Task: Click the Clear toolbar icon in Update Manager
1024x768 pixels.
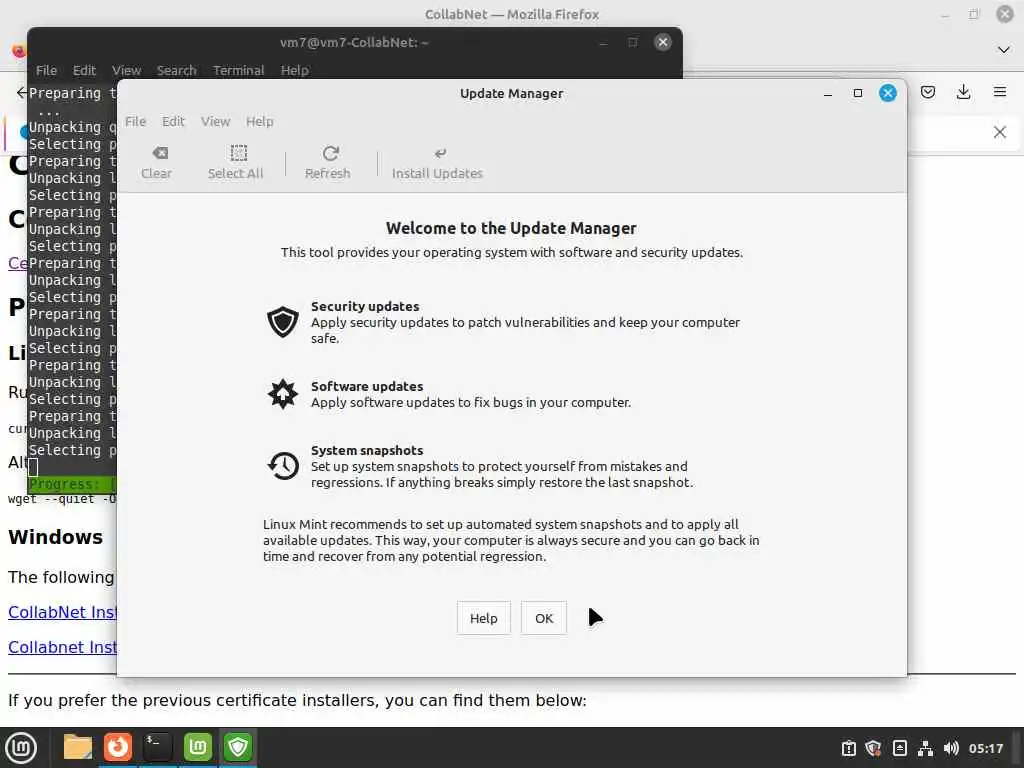Action: click(157, 163)
